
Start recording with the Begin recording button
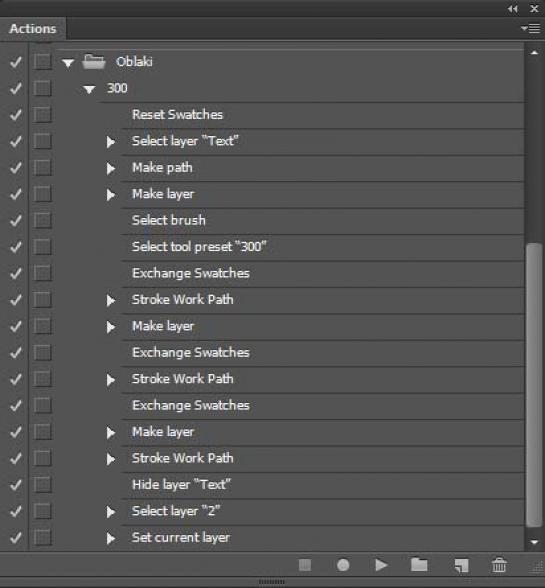tap(343, 565)
